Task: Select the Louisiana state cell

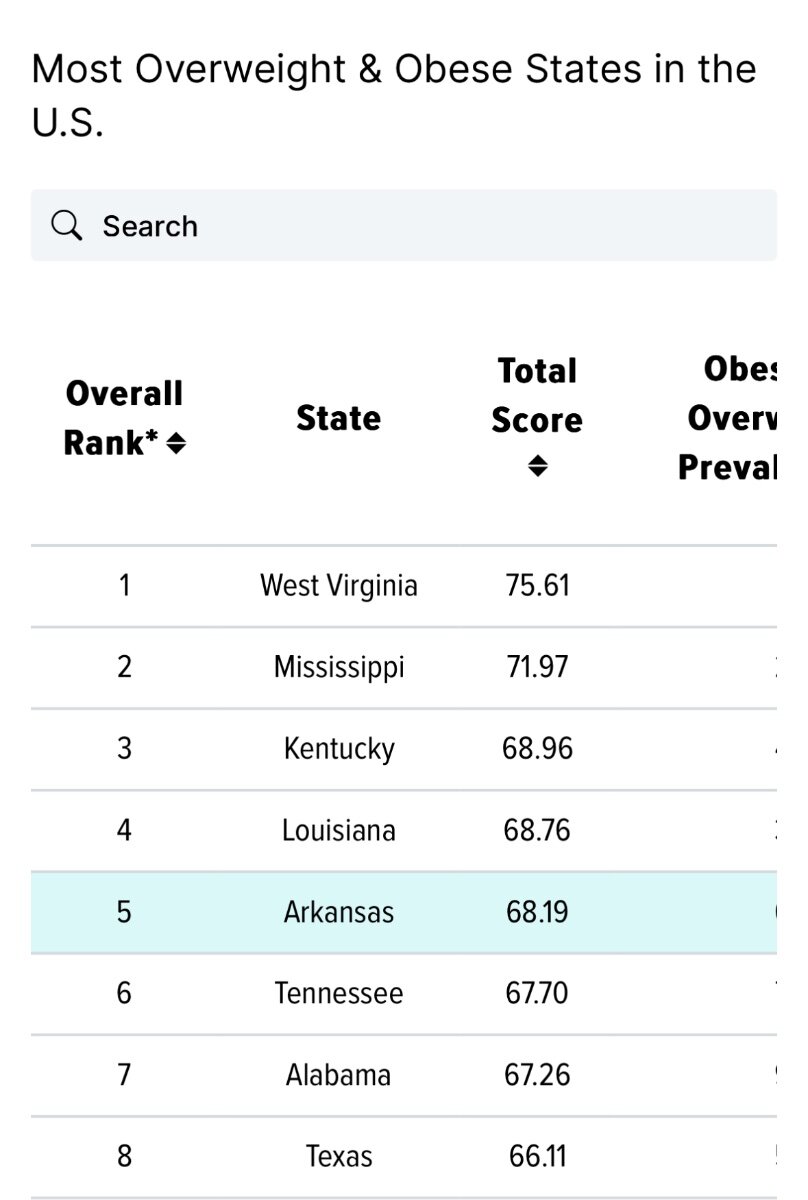Action: click(339, 830)
